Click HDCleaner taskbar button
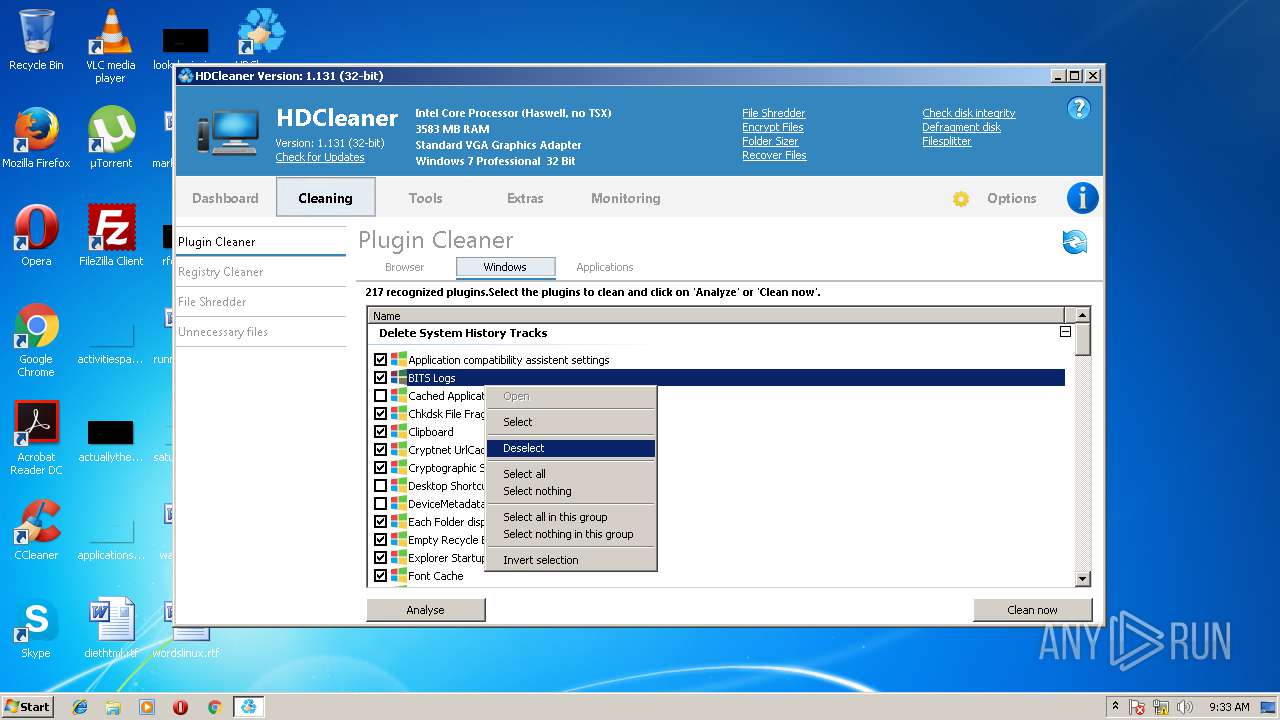The image size is (1280, 720). [248, 707]
